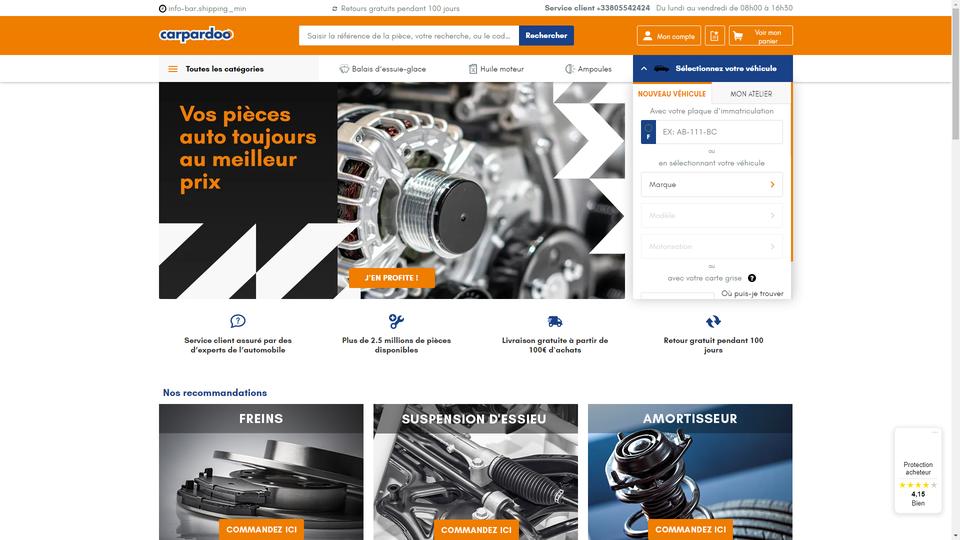Click the wiper blade icon for Balais d'essuie-glace
This screenshot has height=540, width=960.
[344, 69]
